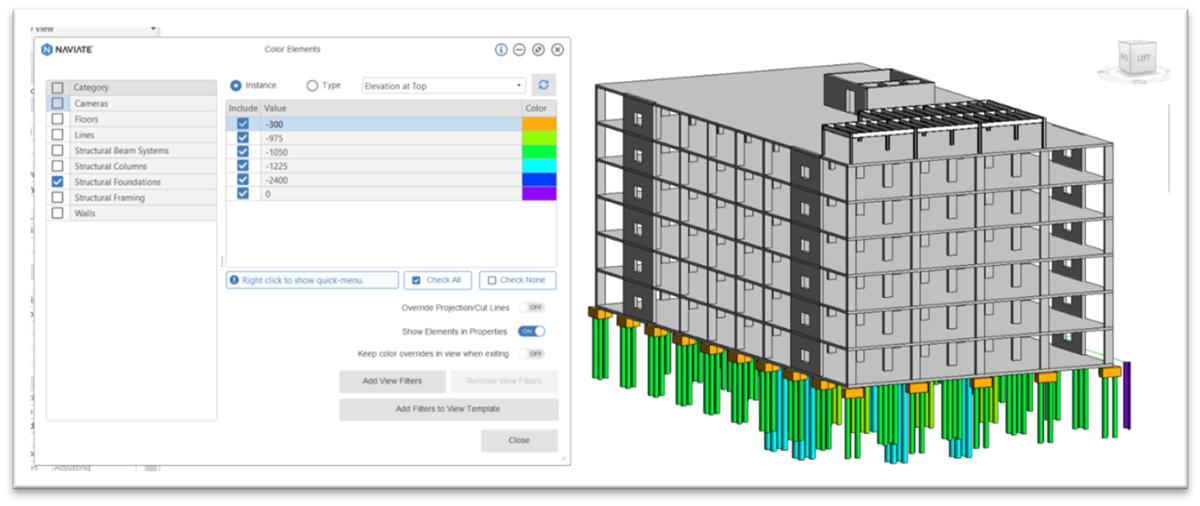
Task: Open the info help icon
Action: pos(501,50)
